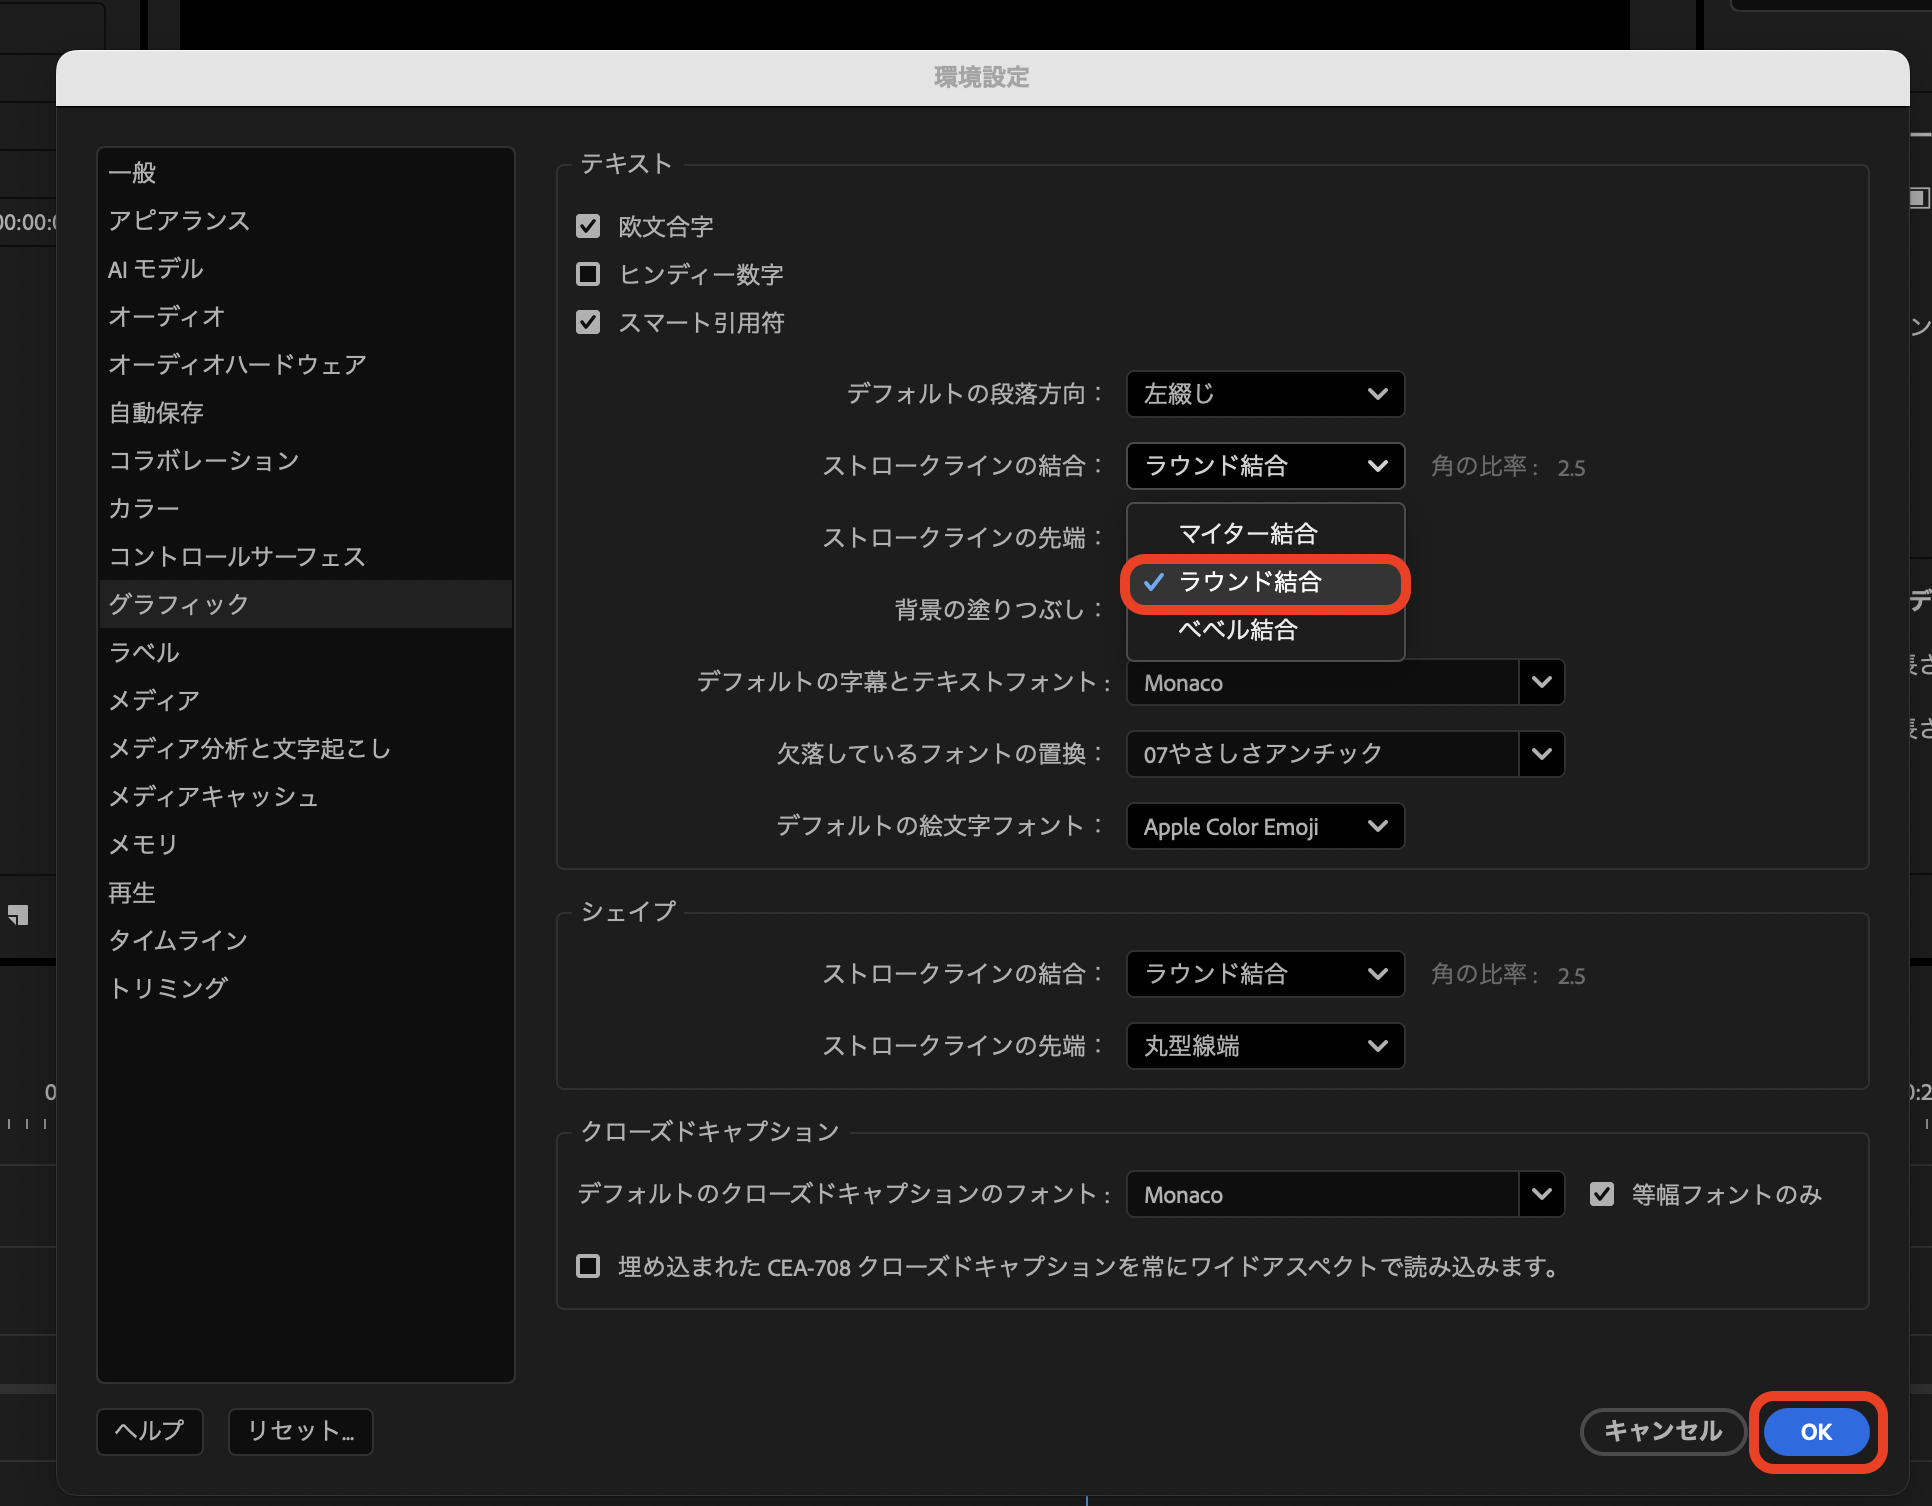Expand the shape ストロークラインの先端 dropdown
Viewport: 1932px width, 1506px height.
tap(1265, 1046)
